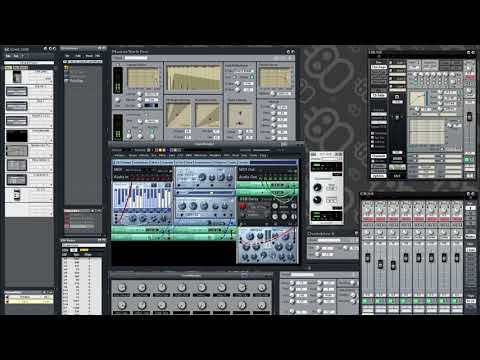Click lower level meter in top plugin window
The height and width of the screenshot is (360, 480).
118,127
